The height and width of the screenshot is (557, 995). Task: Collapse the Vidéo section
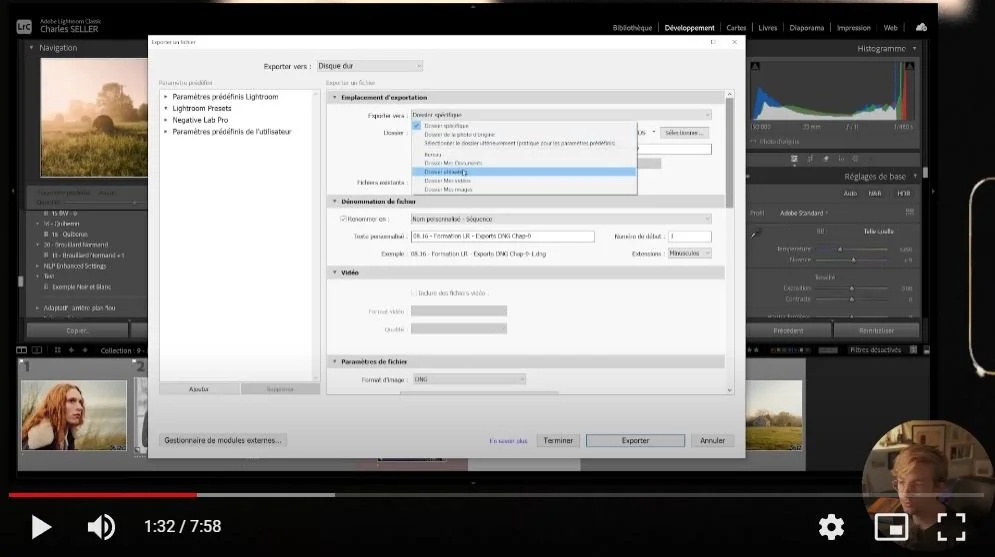pos(335,272)
